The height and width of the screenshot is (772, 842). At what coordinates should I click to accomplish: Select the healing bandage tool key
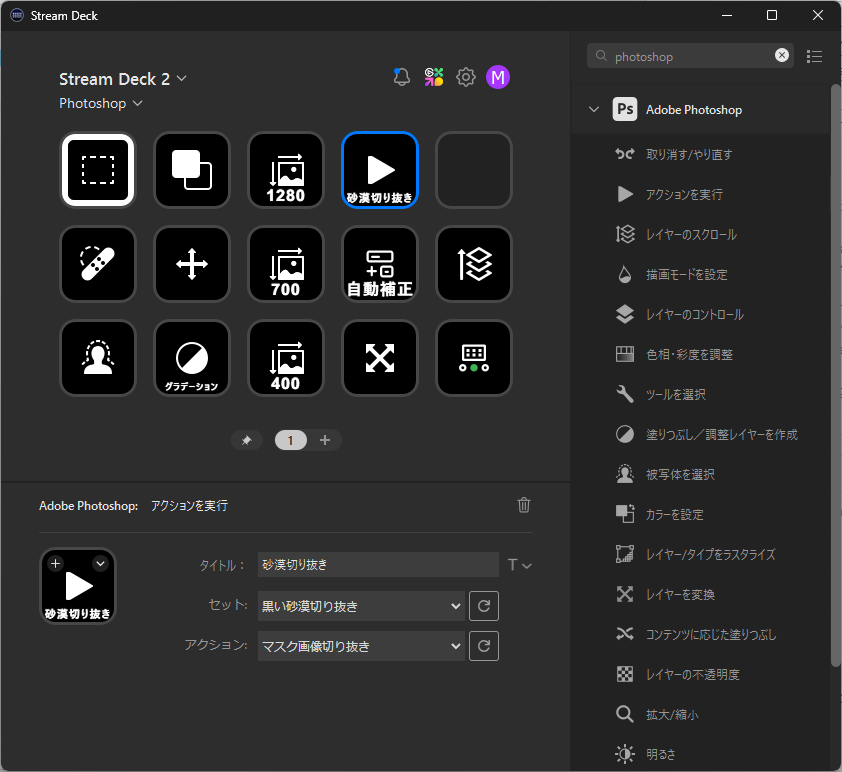click(98, 264)
